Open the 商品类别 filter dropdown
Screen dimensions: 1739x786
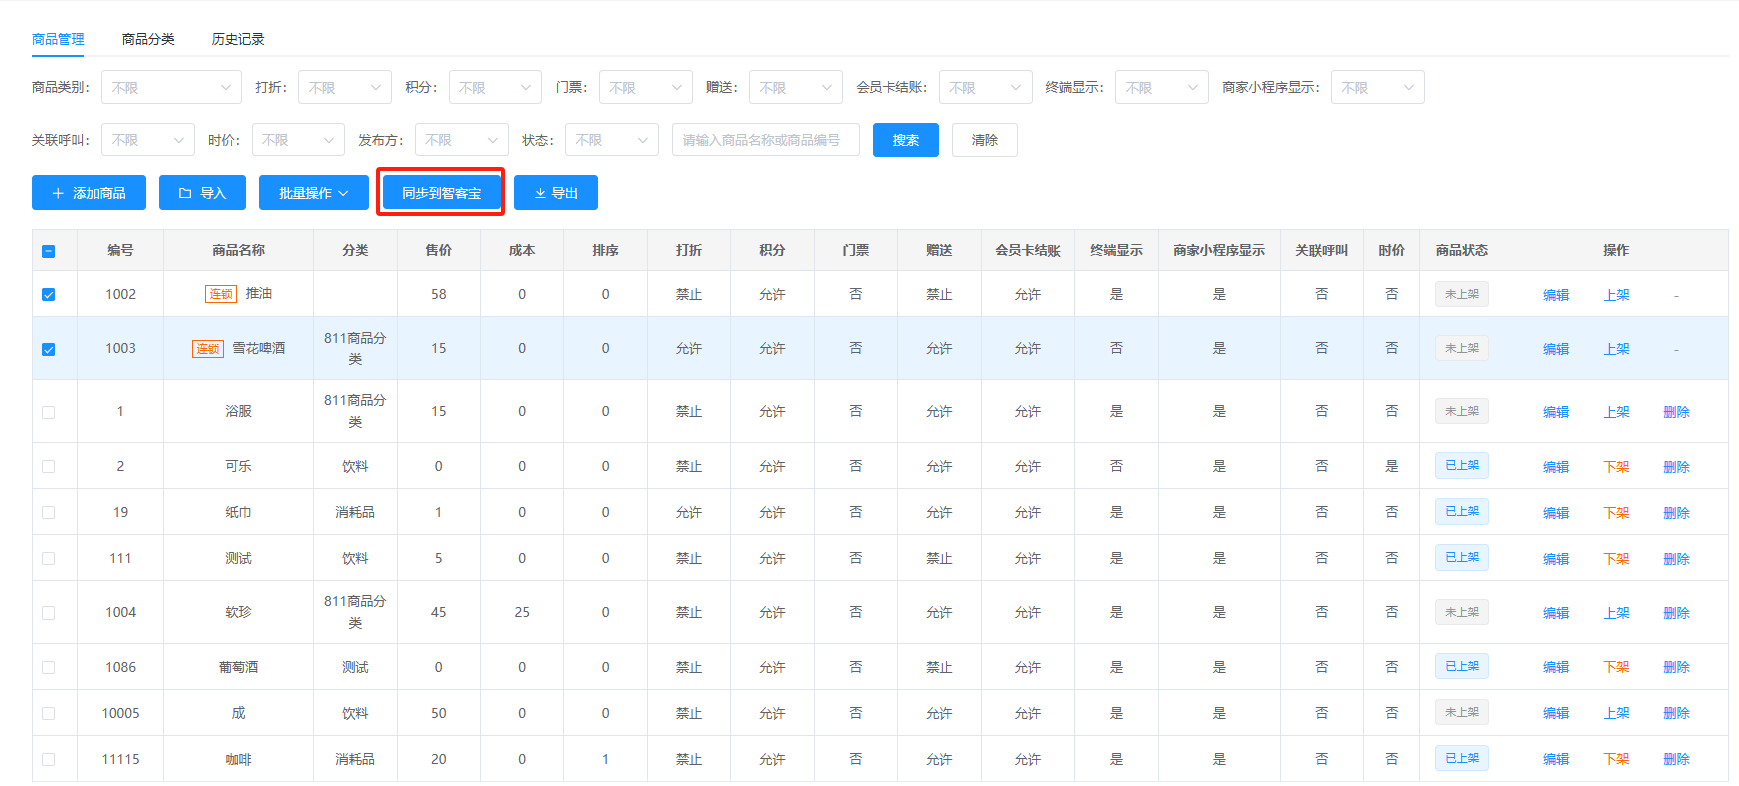171,87
